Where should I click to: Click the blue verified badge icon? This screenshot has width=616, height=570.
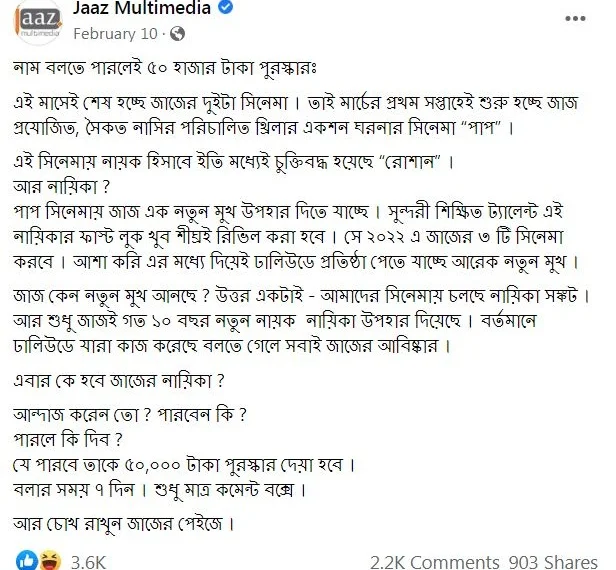tap(226, 7)
